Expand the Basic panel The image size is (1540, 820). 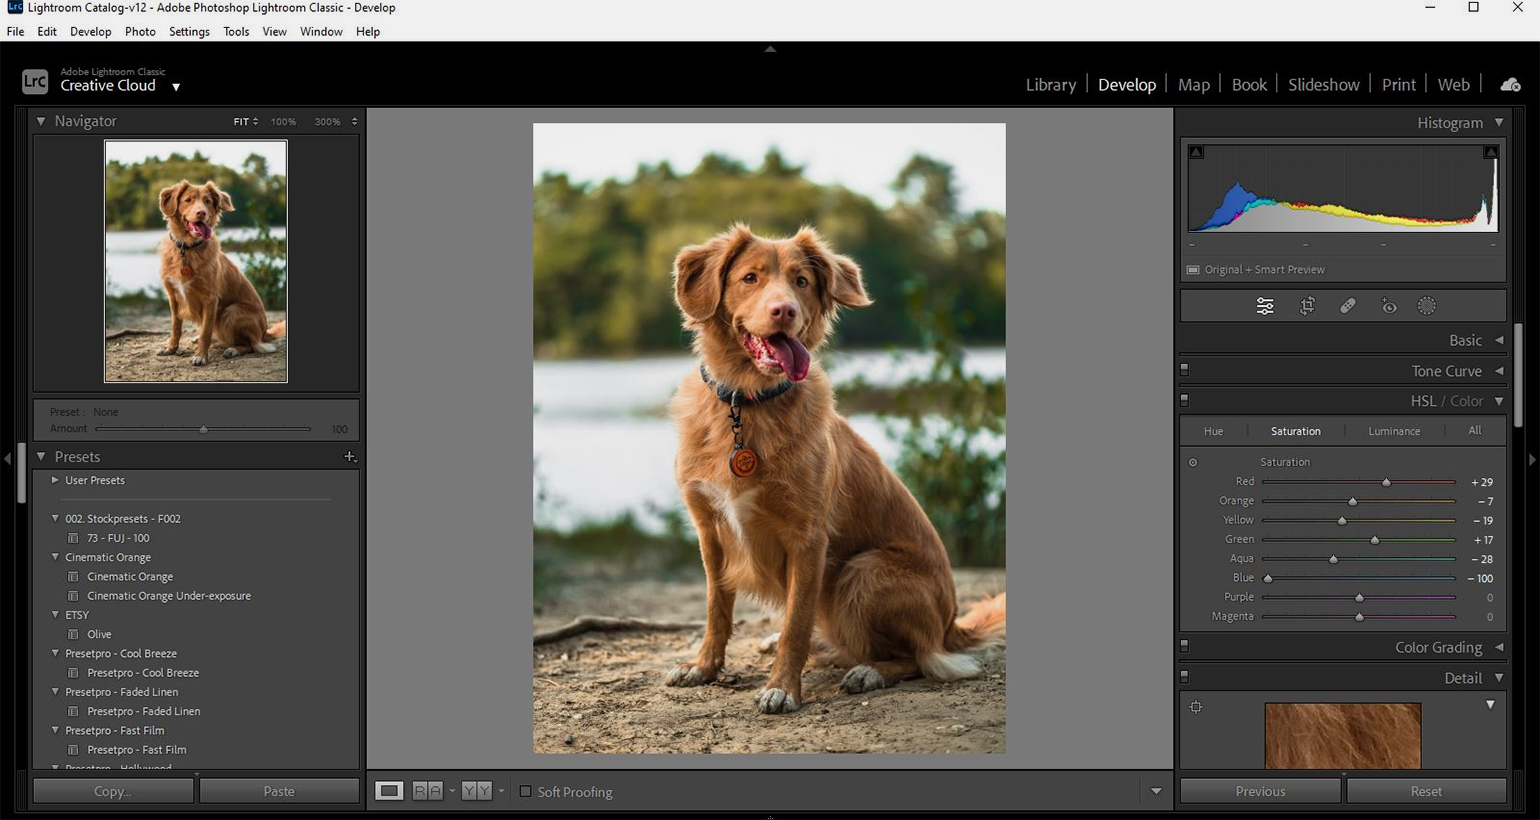click(x=1498, y=340)
